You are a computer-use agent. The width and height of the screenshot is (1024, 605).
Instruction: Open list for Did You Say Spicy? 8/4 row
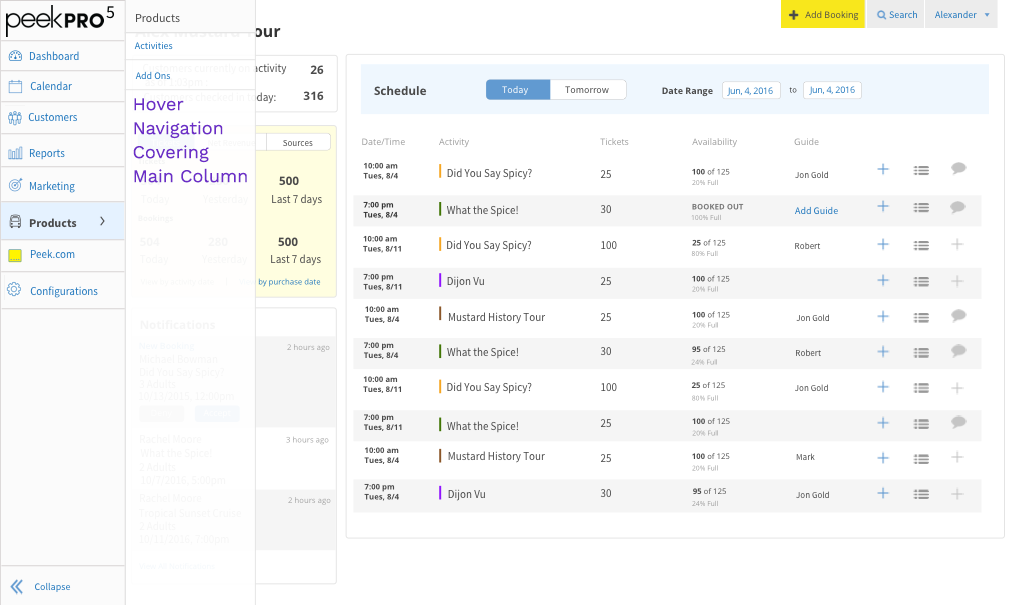921,171
